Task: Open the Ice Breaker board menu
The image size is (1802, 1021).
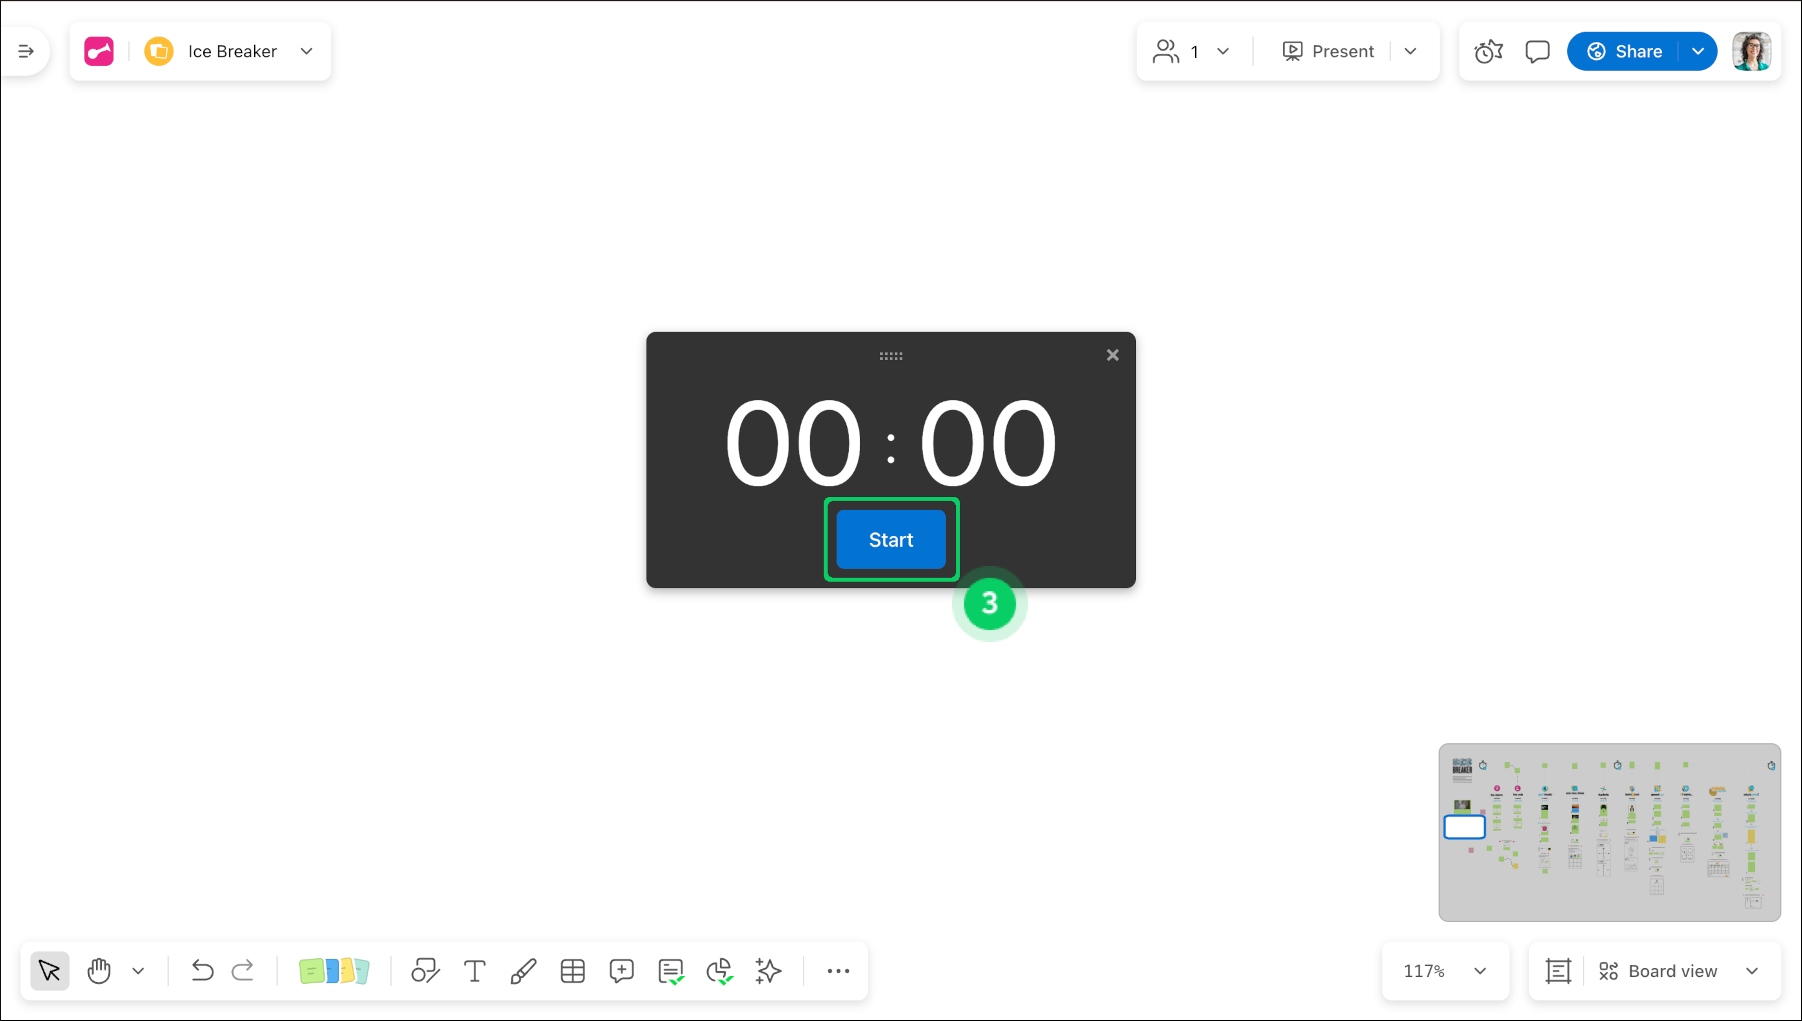Action: coord(306,51)
